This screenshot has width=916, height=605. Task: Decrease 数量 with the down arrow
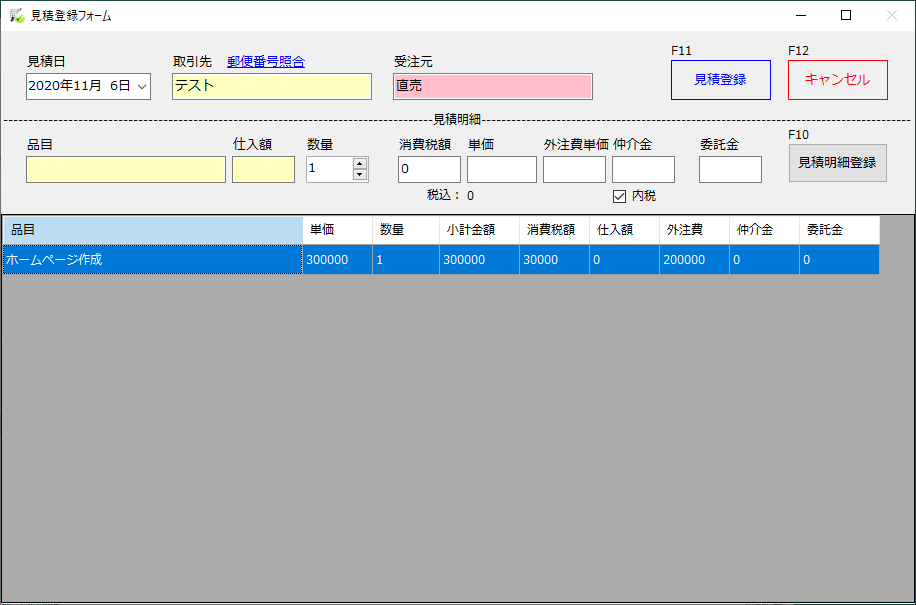[x=360, y=175]
